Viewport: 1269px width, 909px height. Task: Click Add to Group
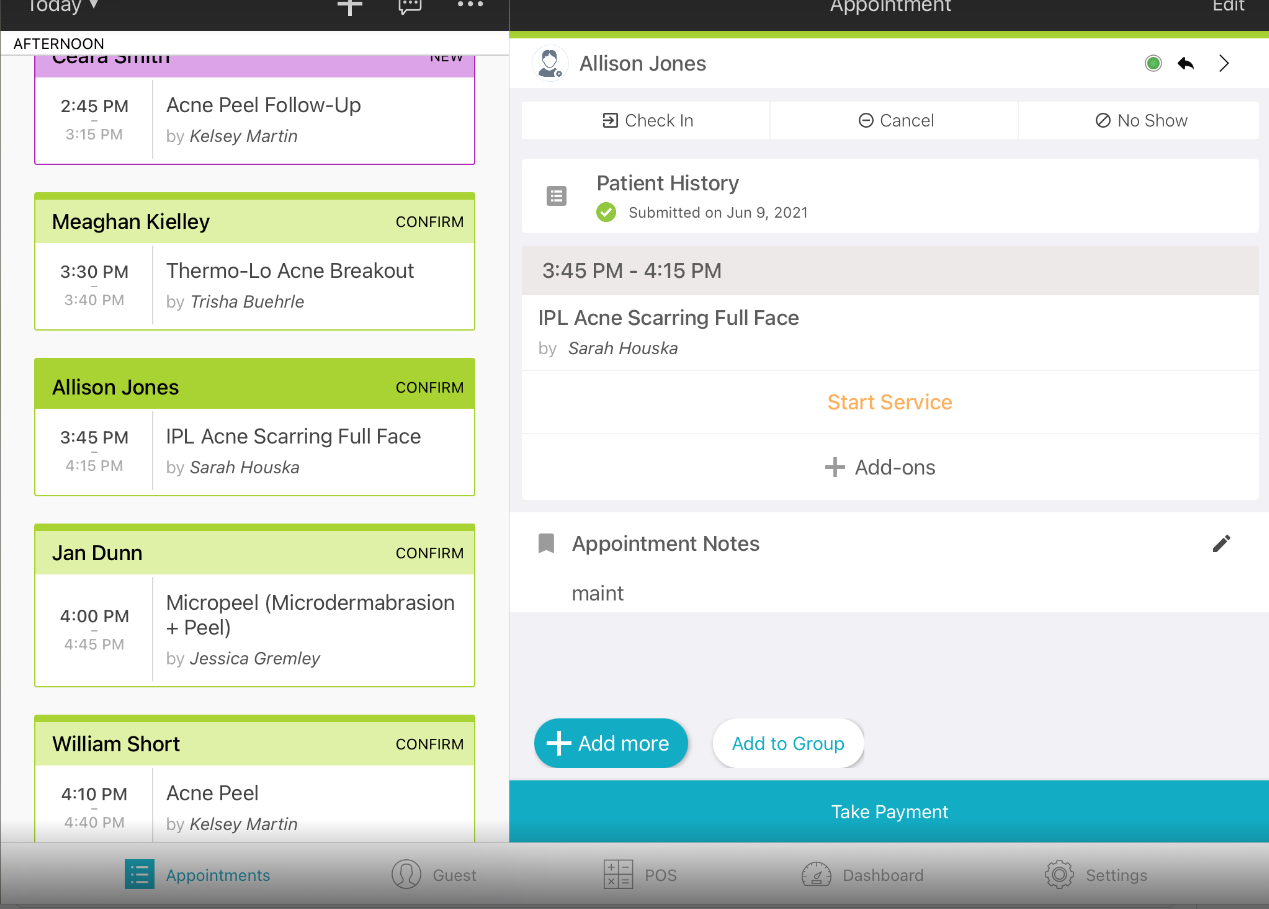click(x=788, y=743)
